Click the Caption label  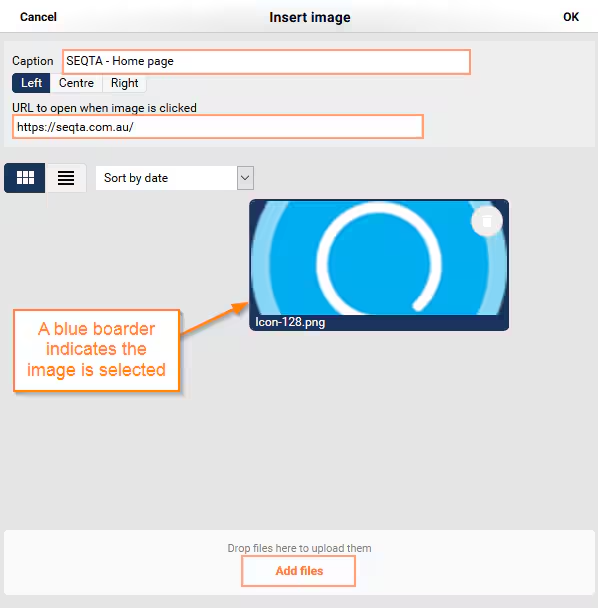coord(33,61)
